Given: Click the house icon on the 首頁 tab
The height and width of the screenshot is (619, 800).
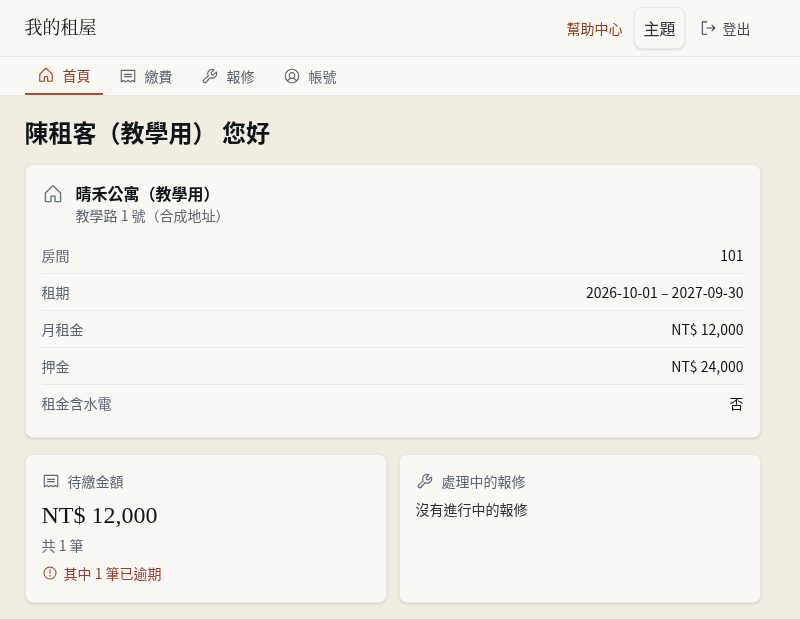Looking at the screenshot, I should (46, 76).
